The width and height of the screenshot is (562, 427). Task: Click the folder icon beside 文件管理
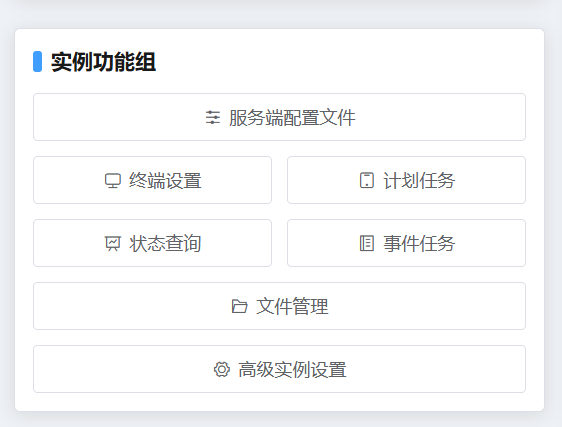coord(239,307)
